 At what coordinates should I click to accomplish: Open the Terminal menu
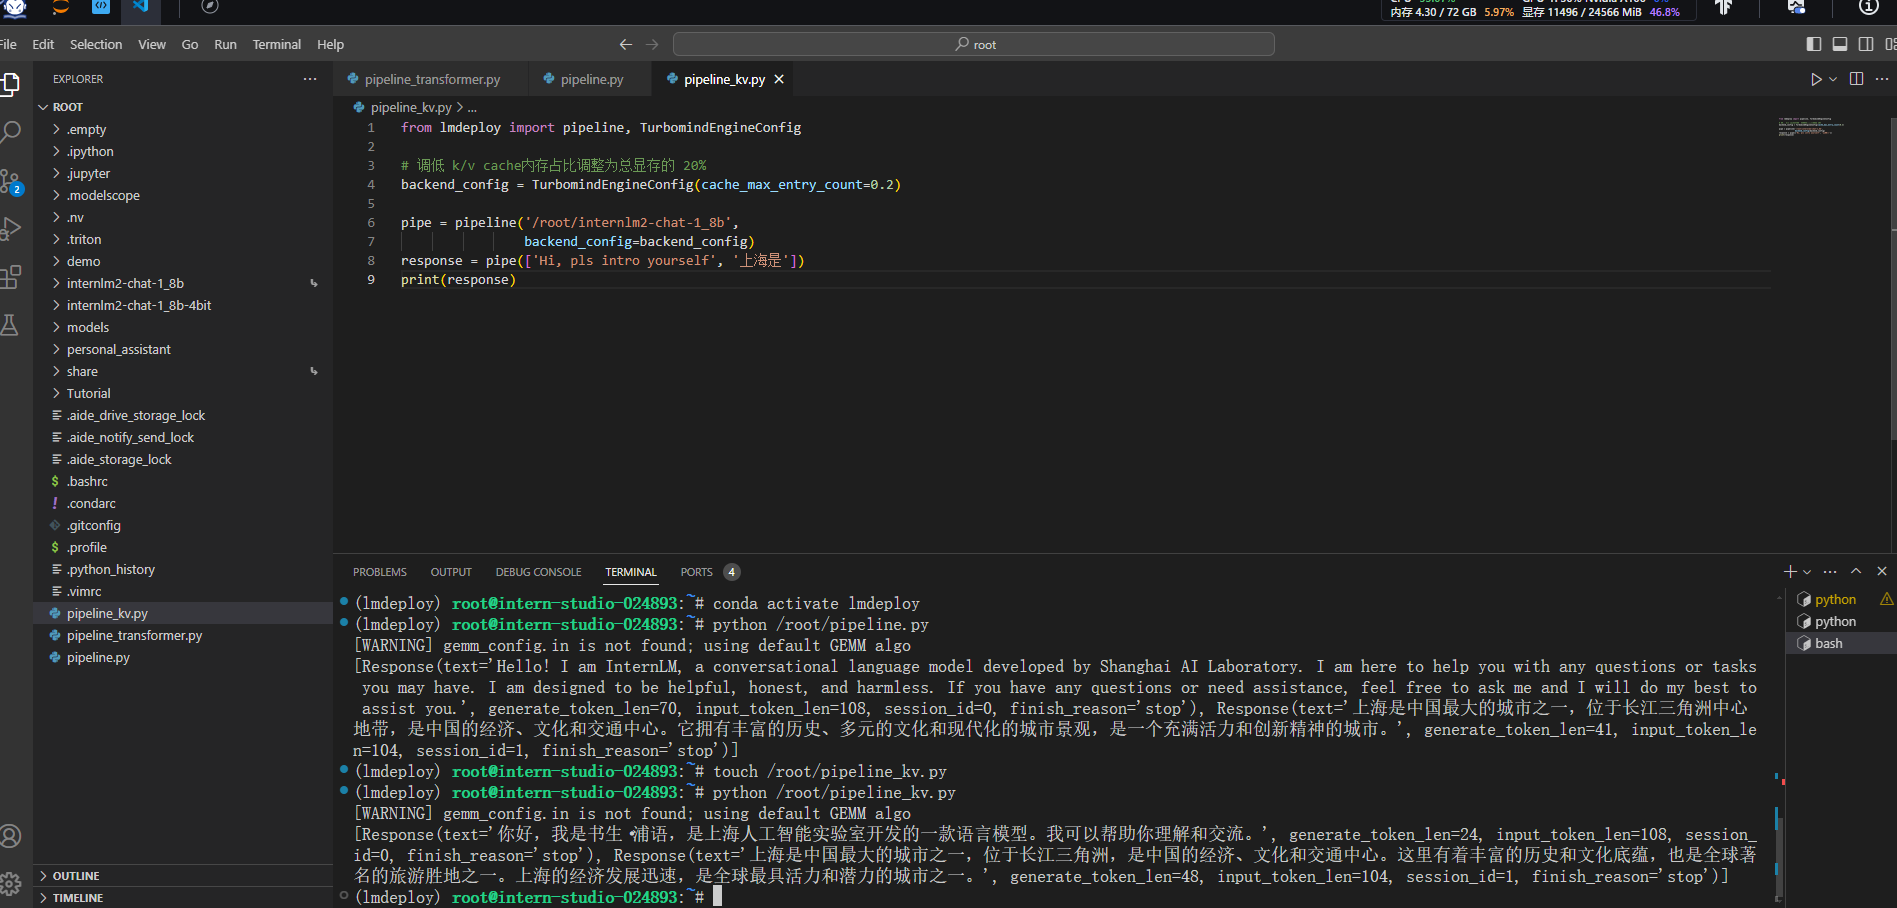[x=277, y=44]
